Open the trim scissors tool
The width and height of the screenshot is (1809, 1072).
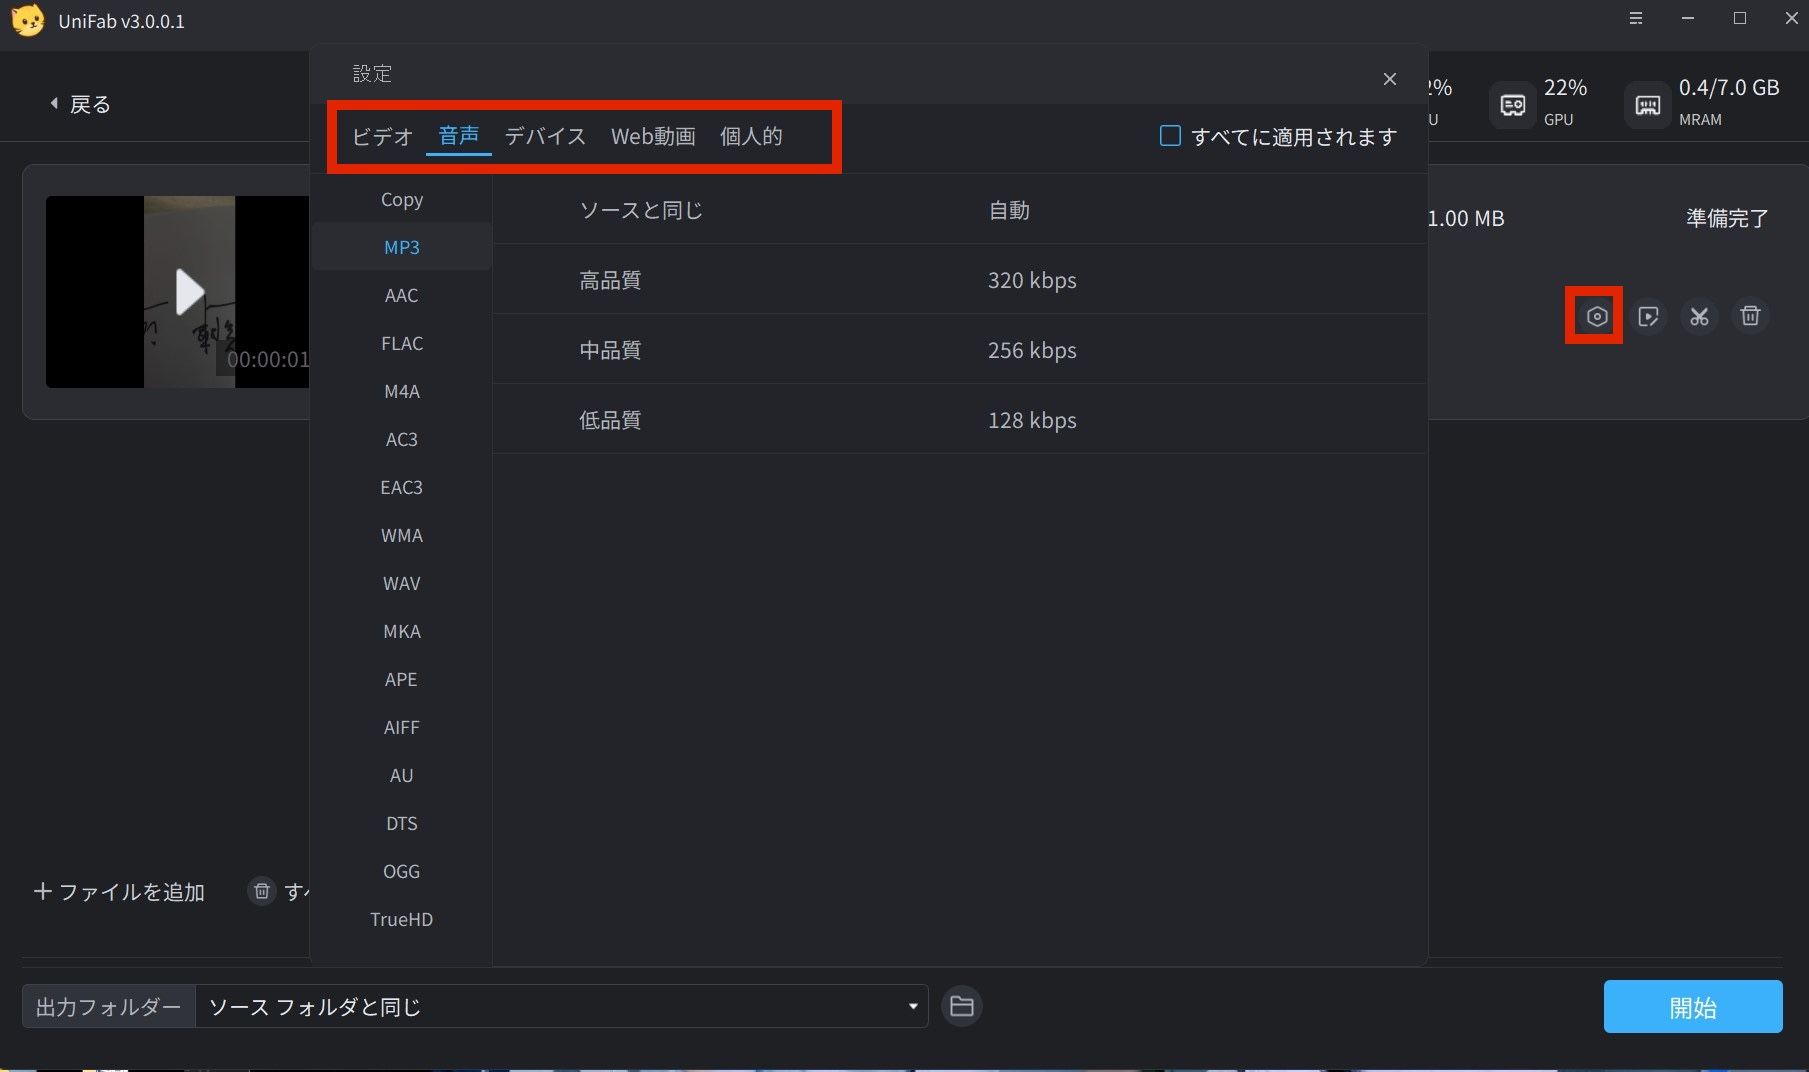1699,317
